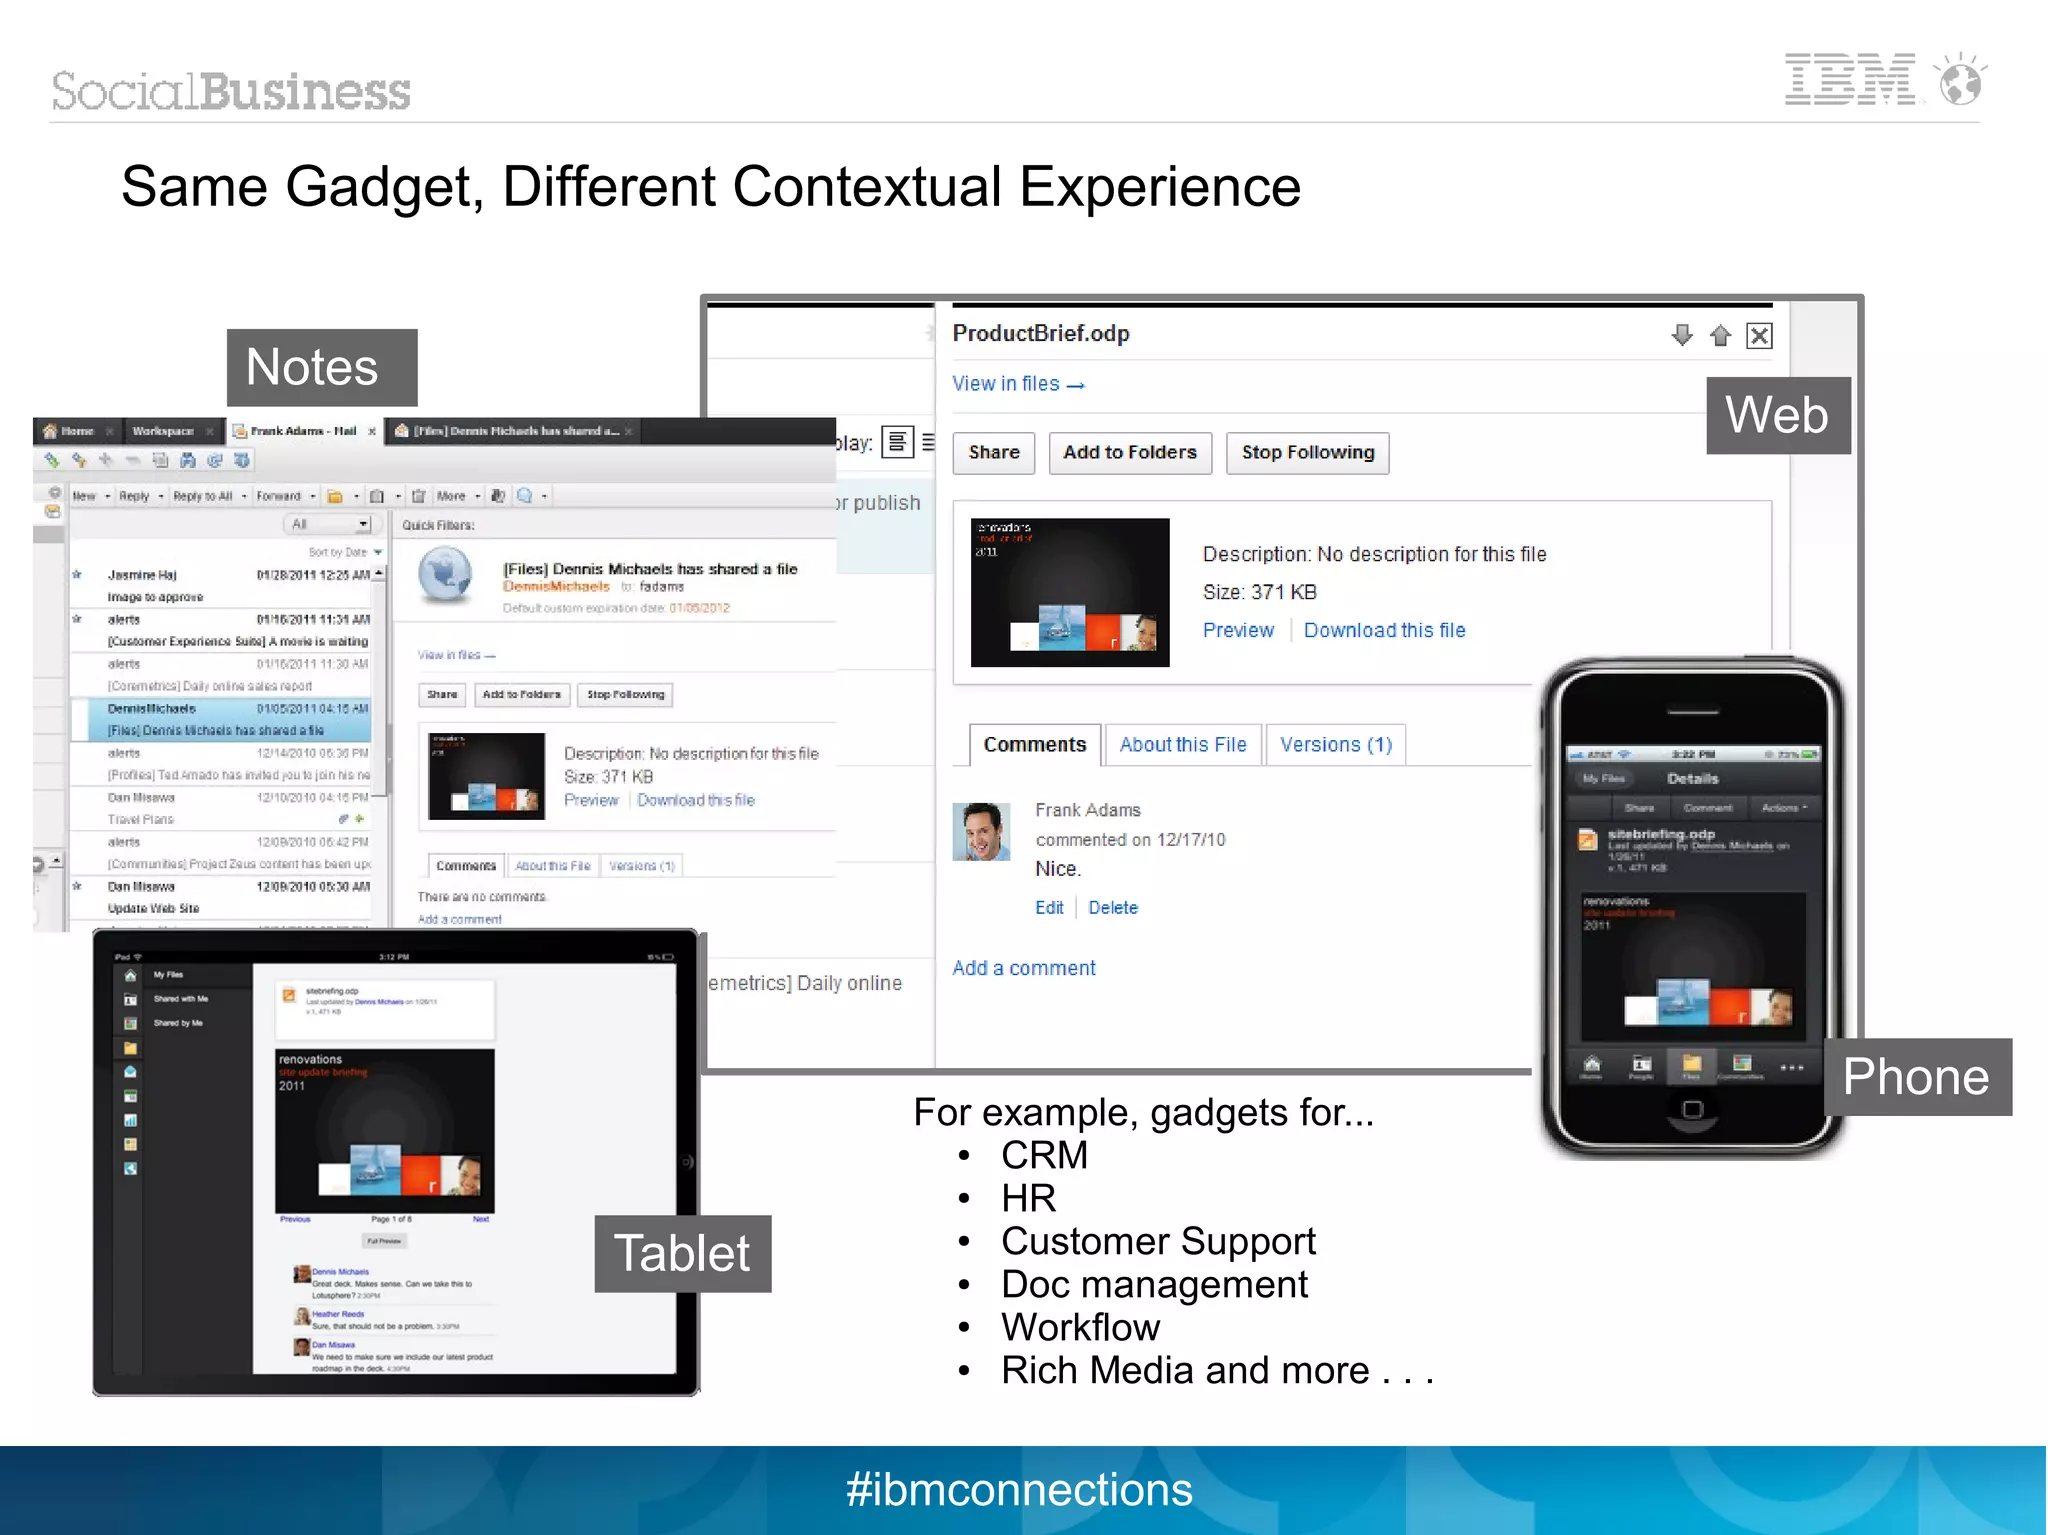This screenshot has width=2048, height=1535.
Task: Select the Frank Adams - Mail tab
Action: click(303, 431)
